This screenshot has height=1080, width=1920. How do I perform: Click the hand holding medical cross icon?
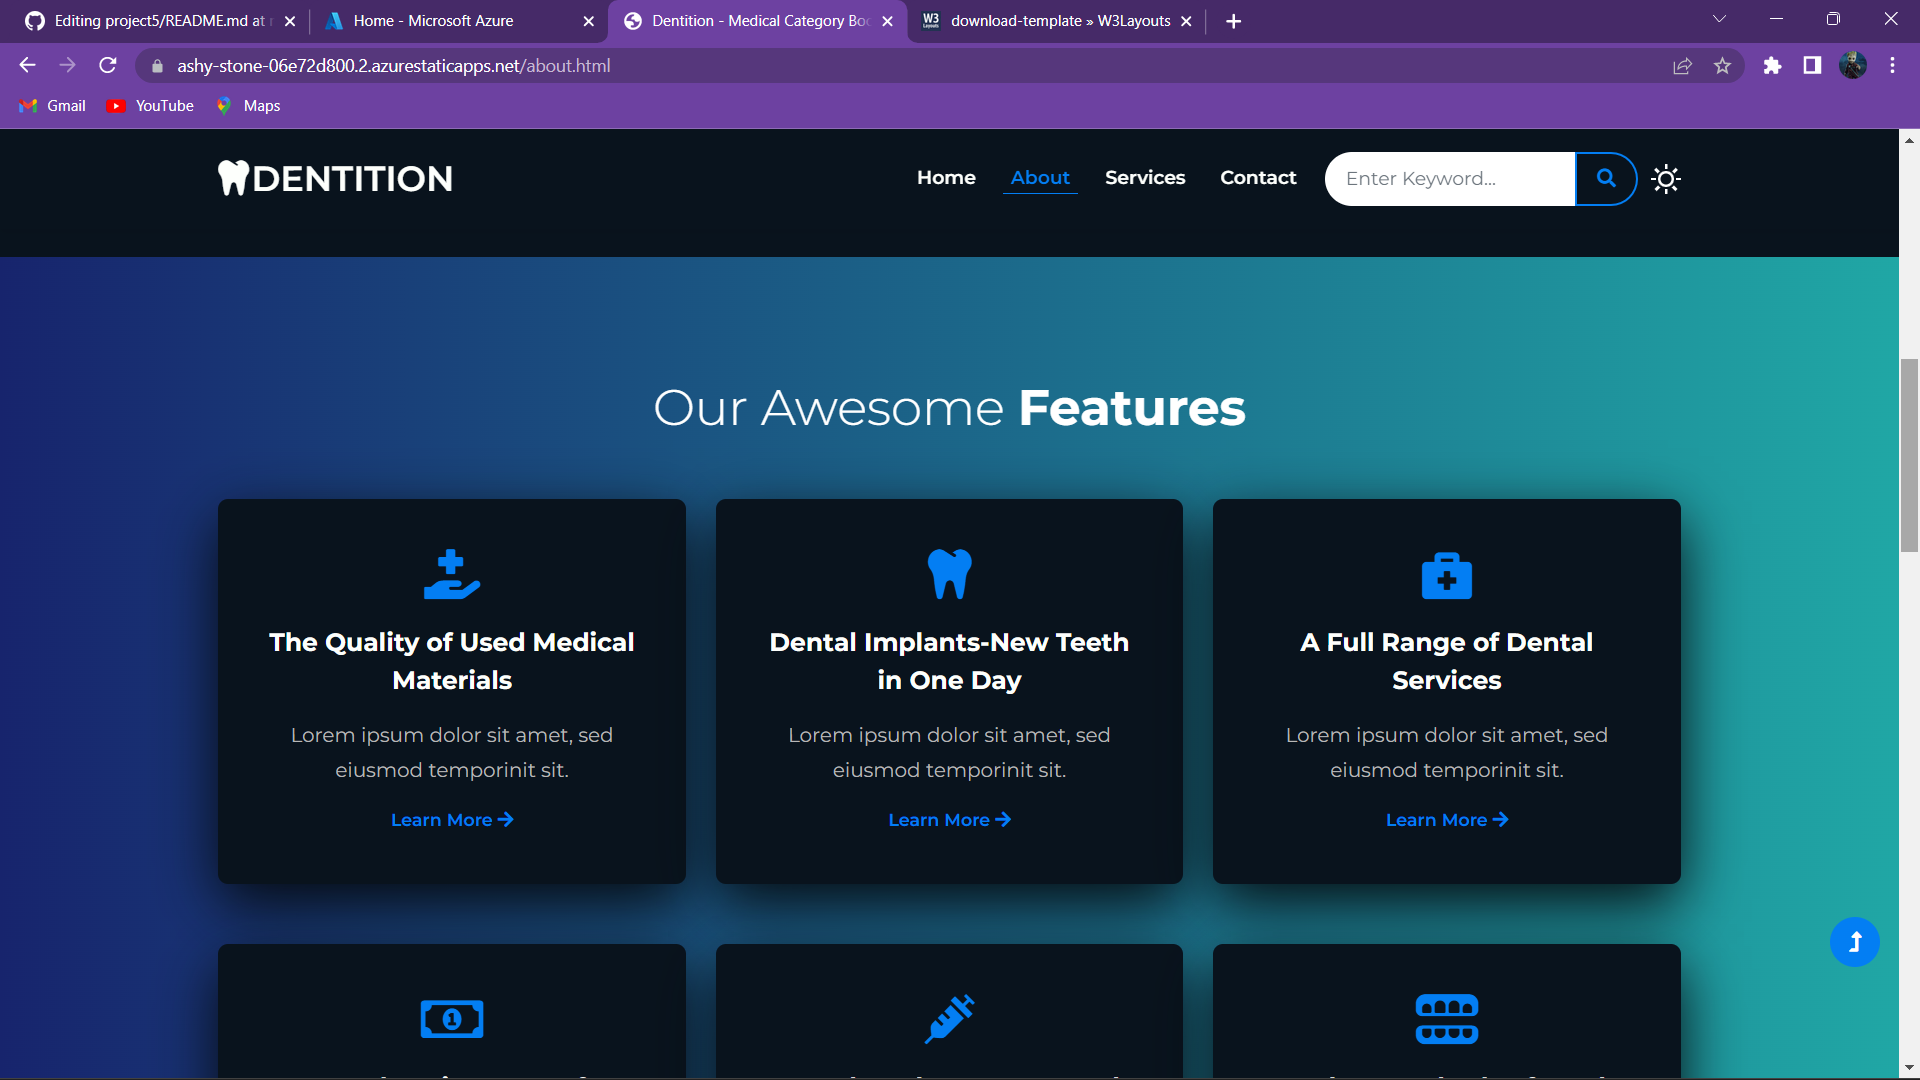pyautogui.click(x=451, y=574)
